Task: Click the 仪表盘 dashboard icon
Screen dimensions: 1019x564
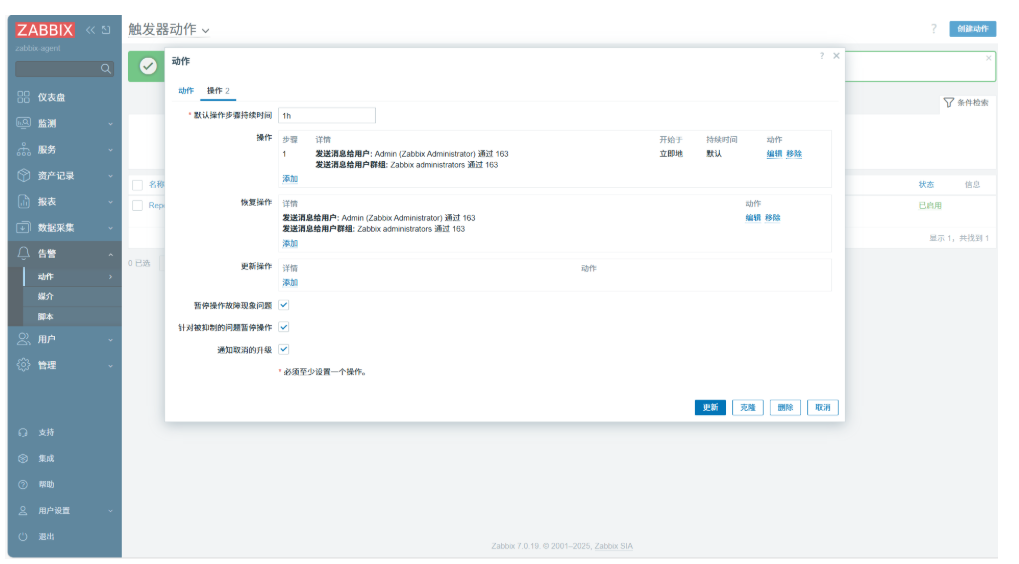Action: [23, 97]
